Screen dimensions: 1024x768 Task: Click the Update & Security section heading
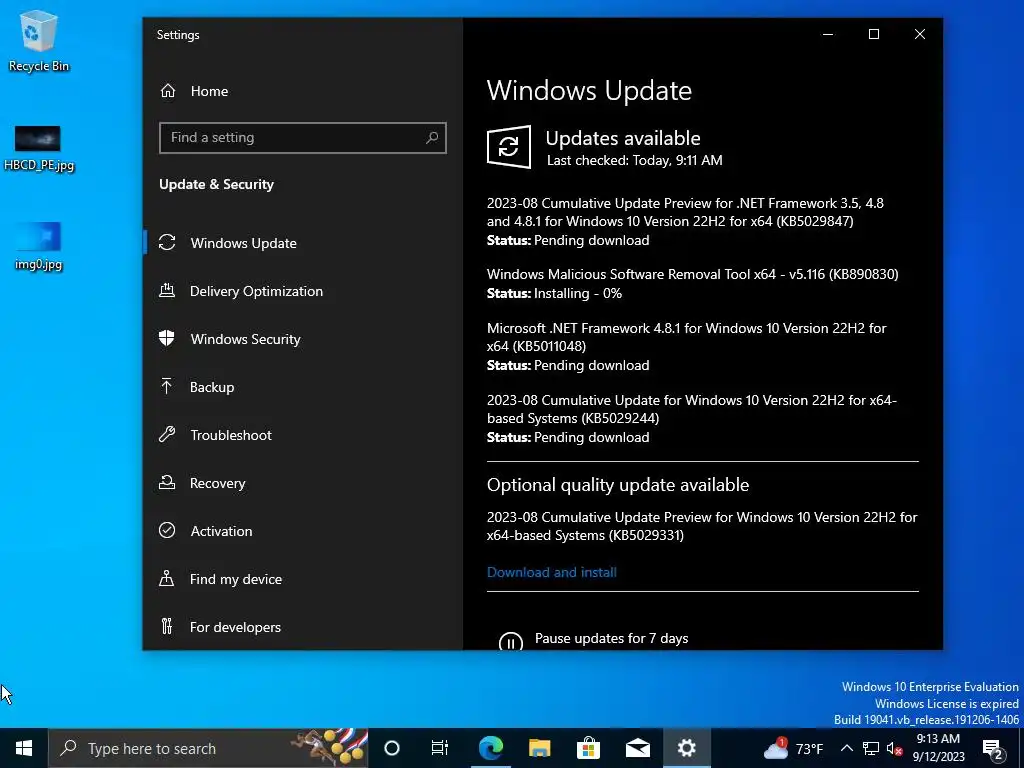[216, 185]
